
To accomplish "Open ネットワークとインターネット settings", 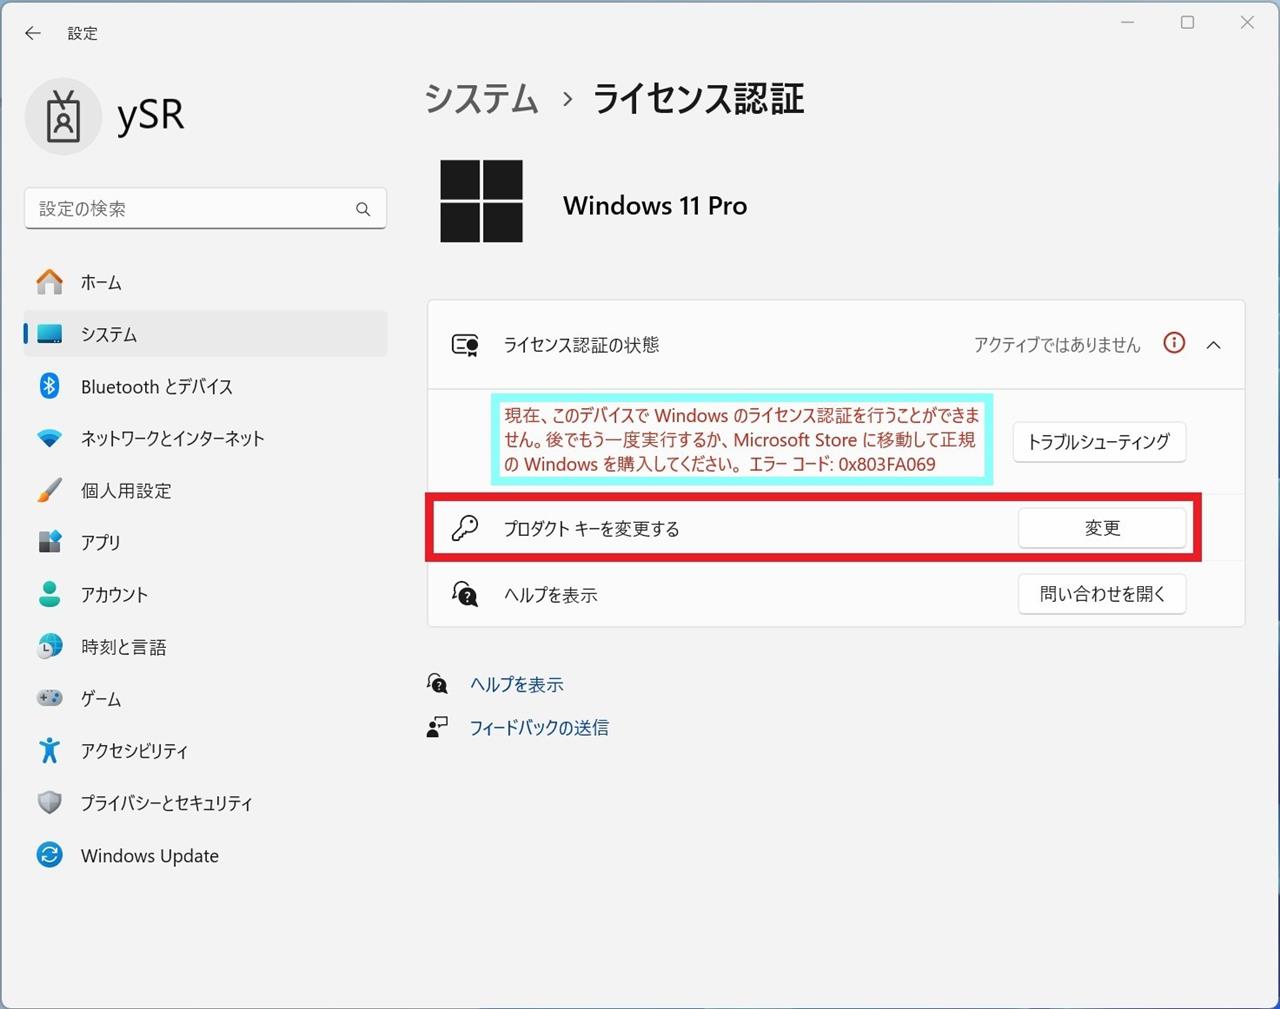I will tap(205, 438).
